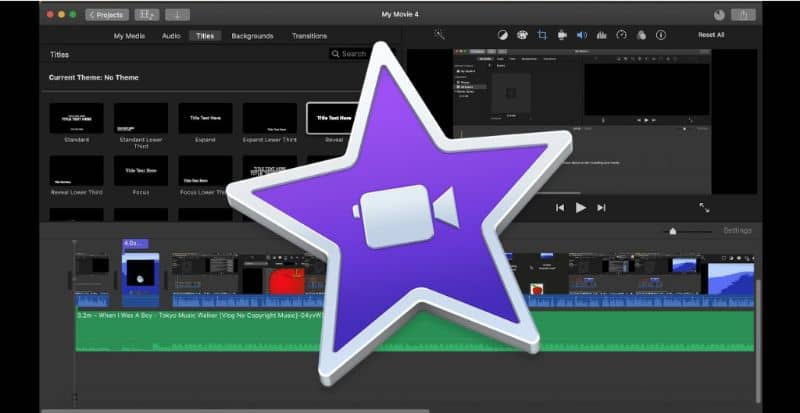Open the Share export button
This screenshot has width=800, height=413.
pyautogui.click(x=743, y=15)
